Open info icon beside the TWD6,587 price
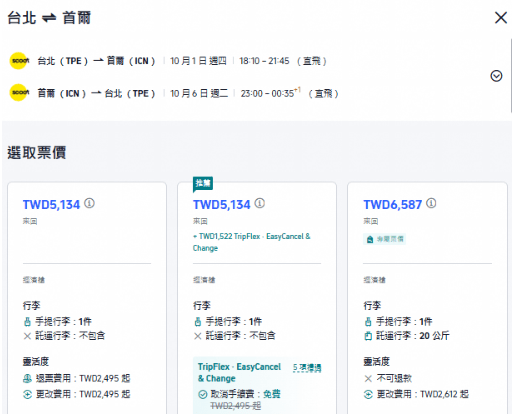Image resolution: width=512 pixels, height=417 pixels. (x=431, y=203)
